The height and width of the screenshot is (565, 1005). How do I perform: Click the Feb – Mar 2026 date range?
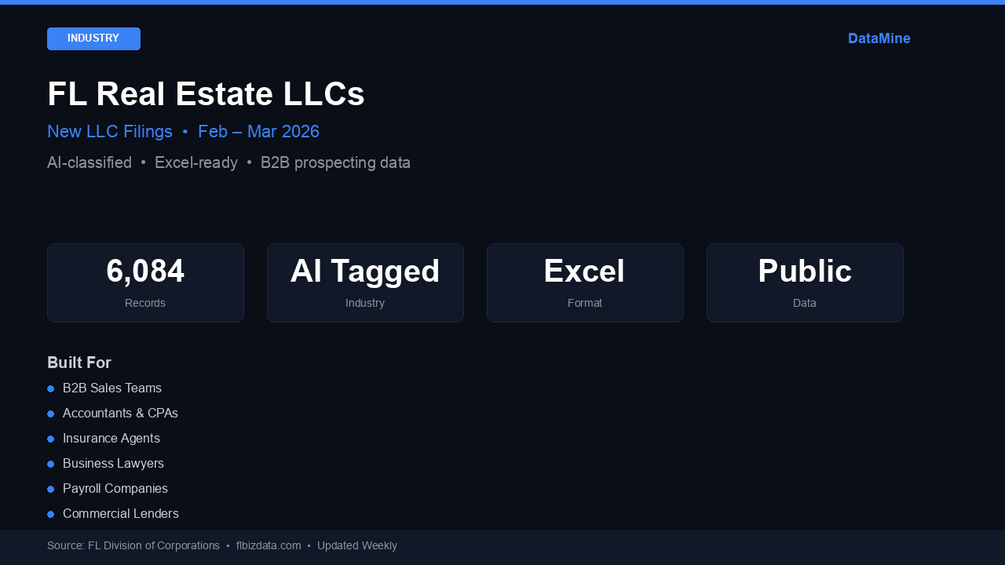point(258,131)
